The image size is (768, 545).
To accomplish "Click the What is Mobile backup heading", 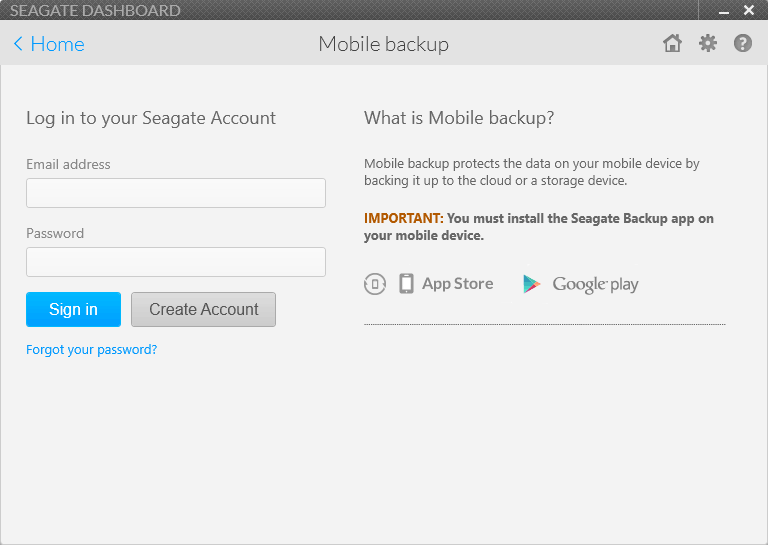I will click(459, 118).
